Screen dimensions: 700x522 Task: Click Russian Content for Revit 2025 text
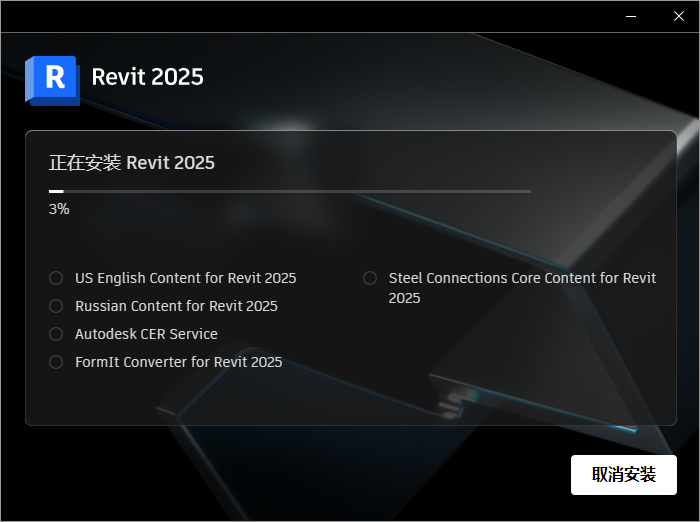(176, 306)
